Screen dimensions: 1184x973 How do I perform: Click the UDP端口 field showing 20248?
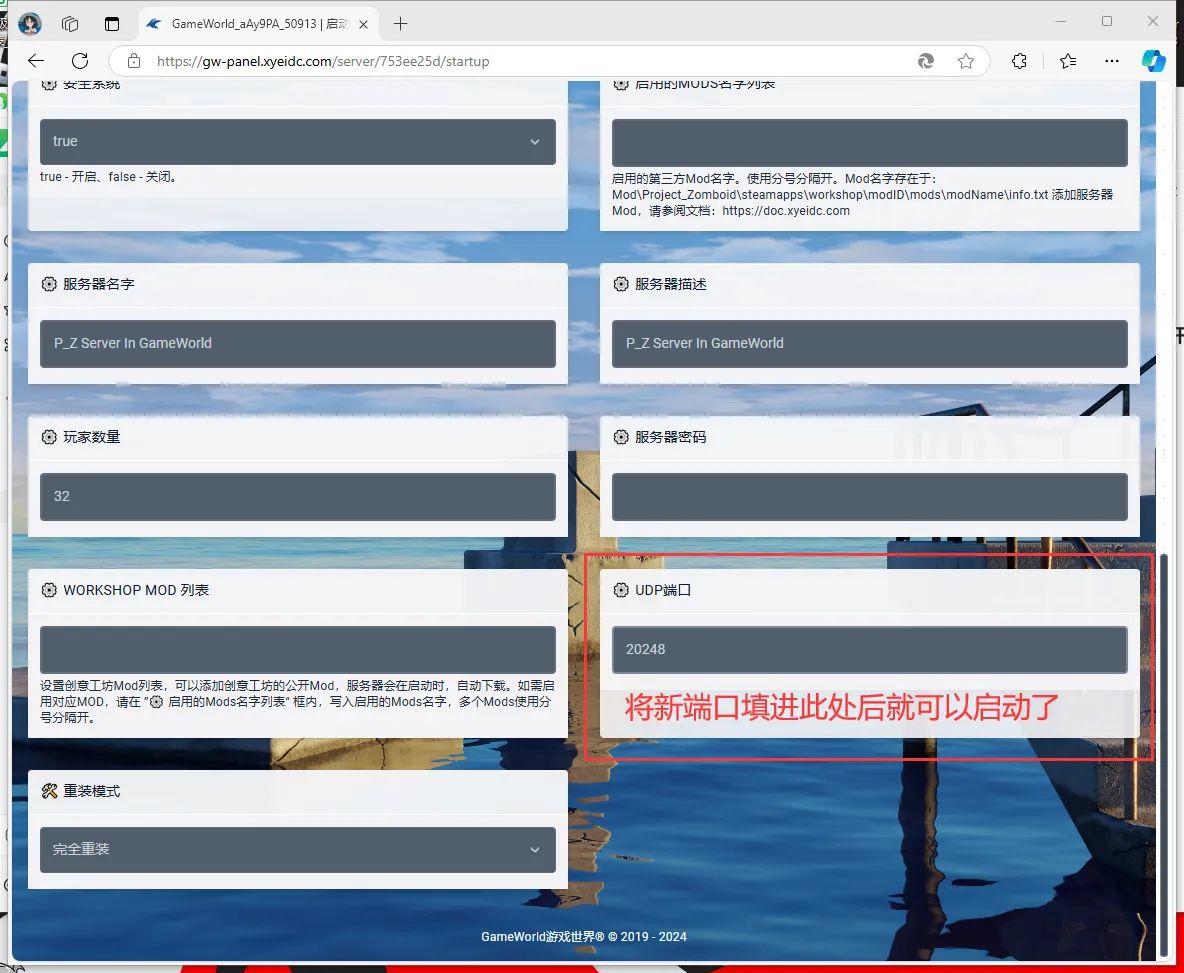pyautogui.click(x=869, y=650)
